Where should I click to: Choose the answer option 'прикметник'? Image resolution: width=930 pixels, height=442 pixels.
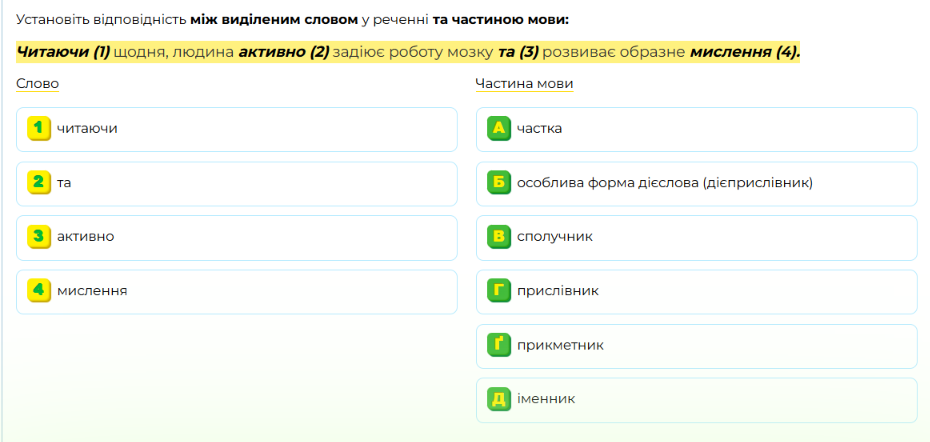click(x=697, y=346)
